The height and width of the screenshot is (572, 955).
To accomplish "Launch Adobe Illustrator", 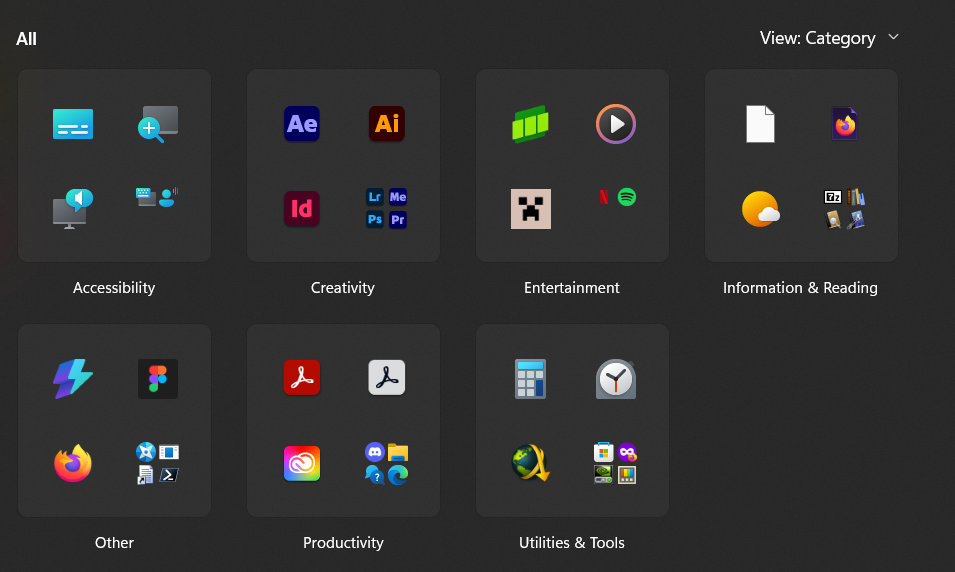I will [x=387, y=124].
